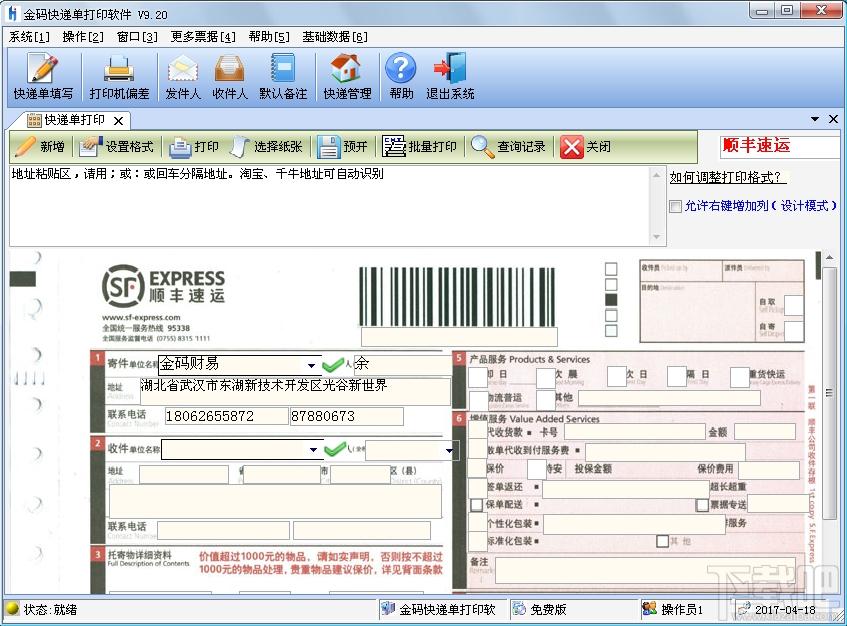Open the recipient contact name dropdown arrow

click(448, 451)
